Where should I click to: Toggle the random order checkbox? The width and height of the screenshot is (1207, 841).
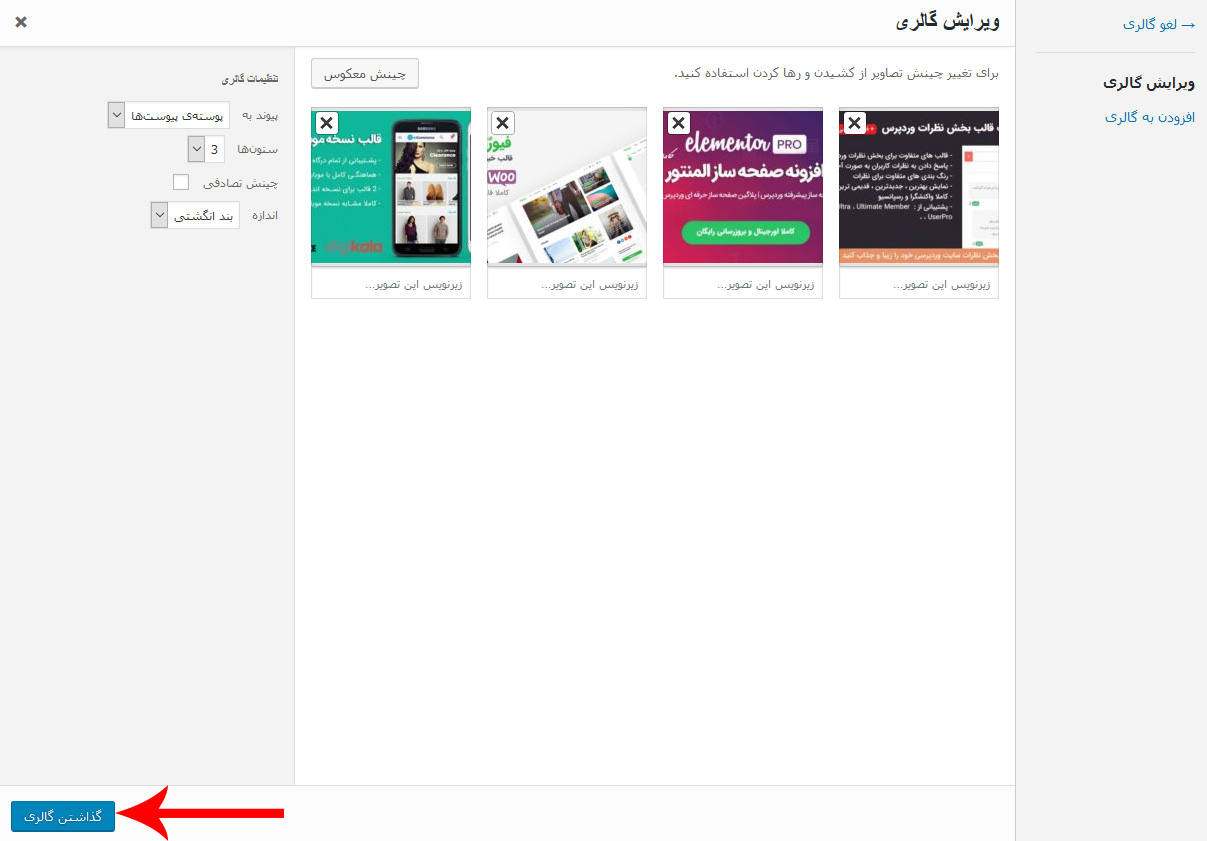[181, 182]
